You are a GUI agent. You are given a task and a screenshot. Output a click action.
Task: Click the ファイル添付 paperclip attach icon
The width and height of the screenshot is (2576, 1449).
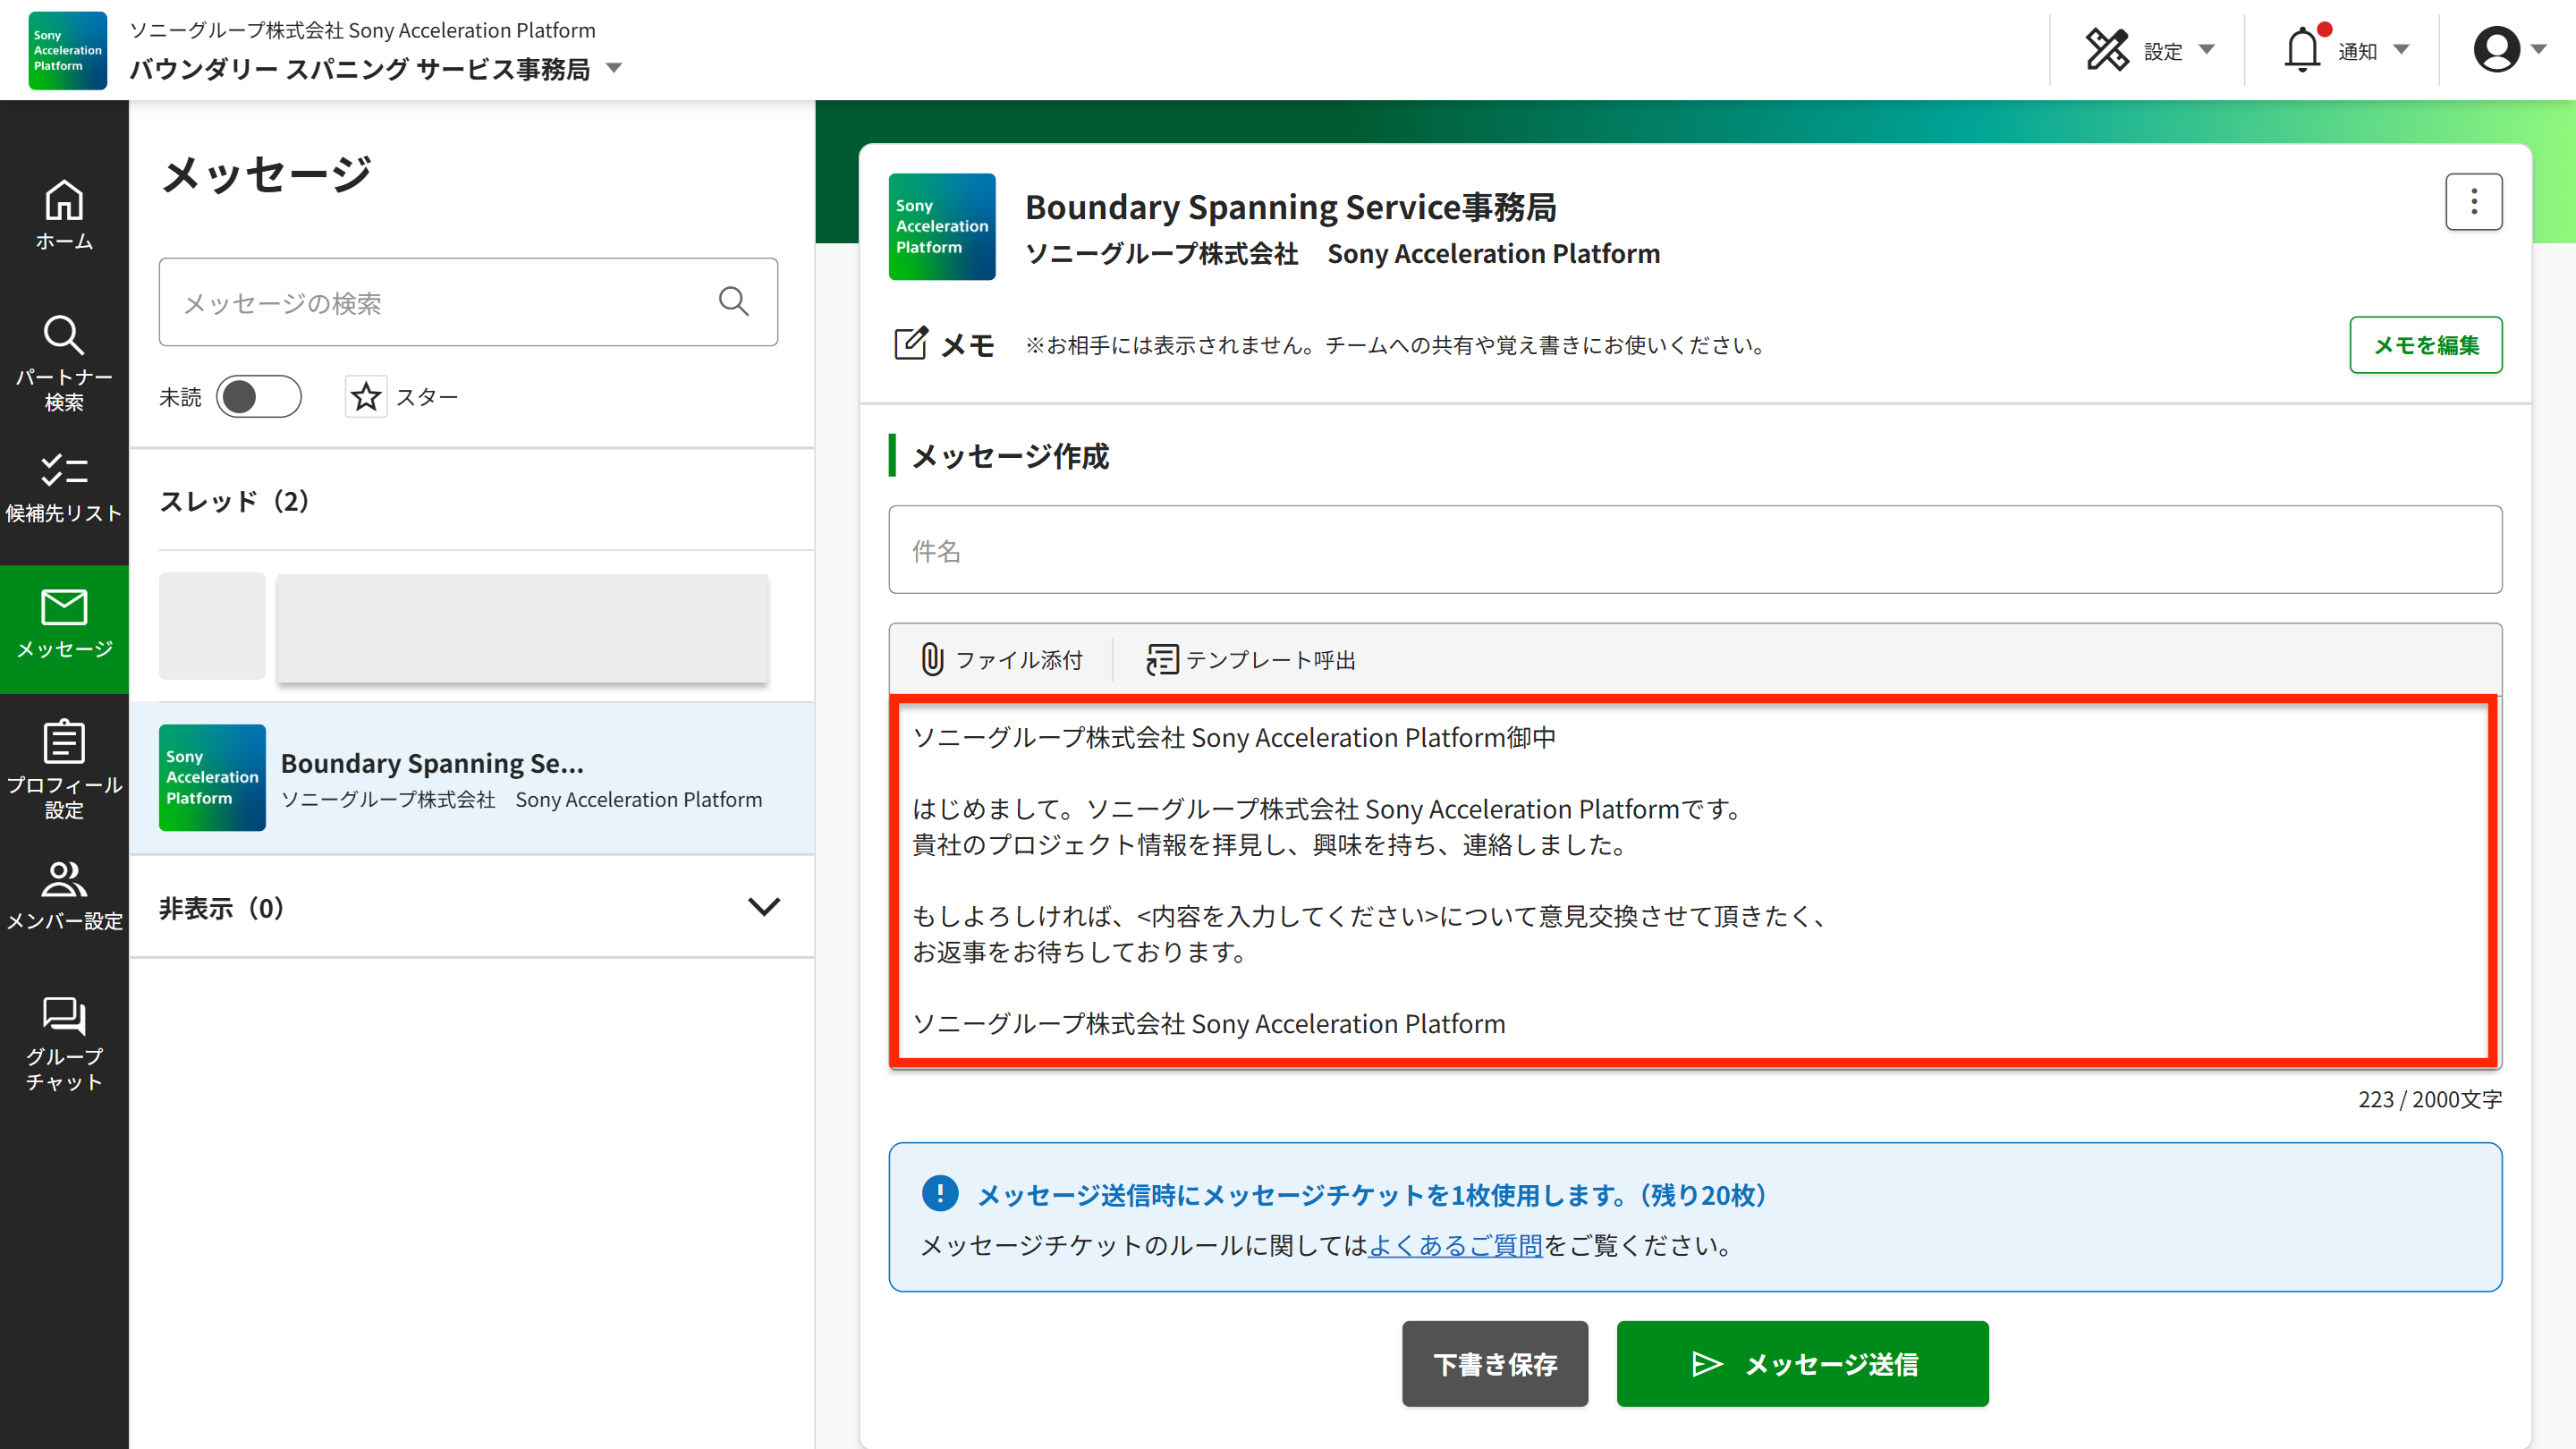coord(932,660)
